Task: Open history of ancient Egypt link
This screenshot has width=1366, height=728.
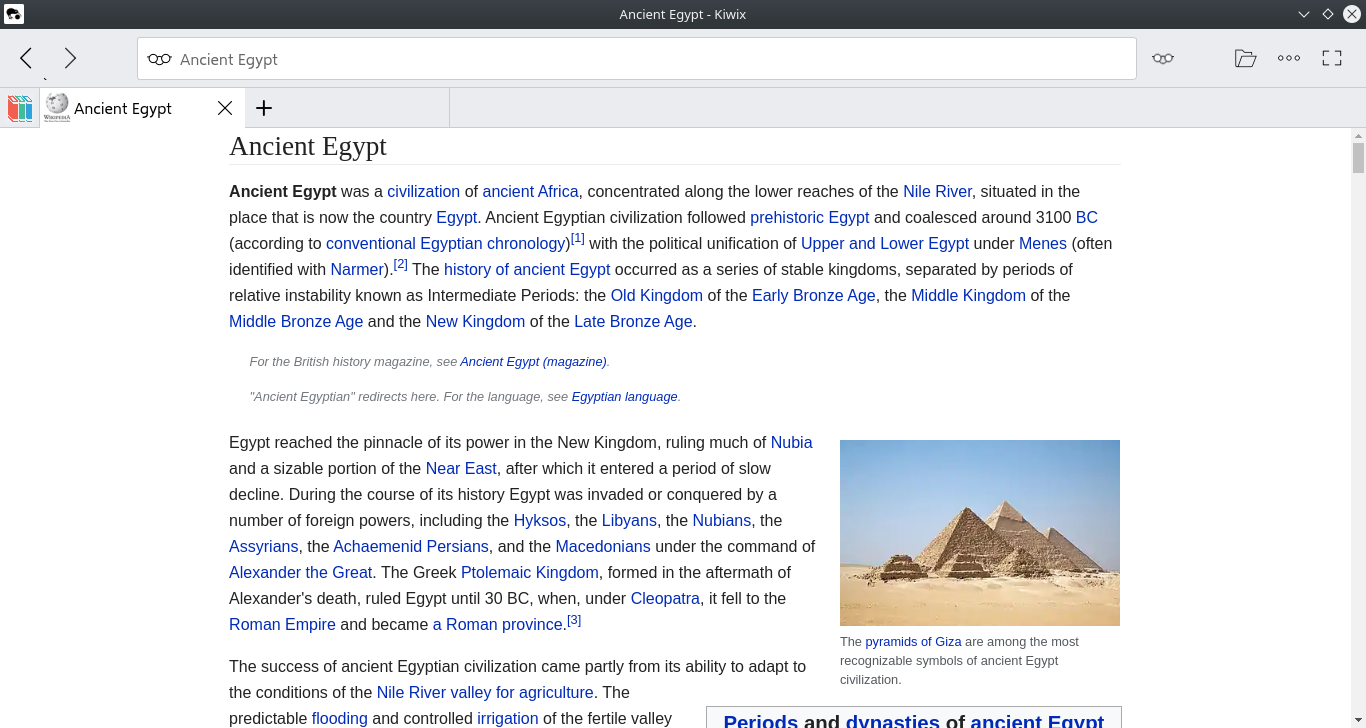Action: [527, 269]
